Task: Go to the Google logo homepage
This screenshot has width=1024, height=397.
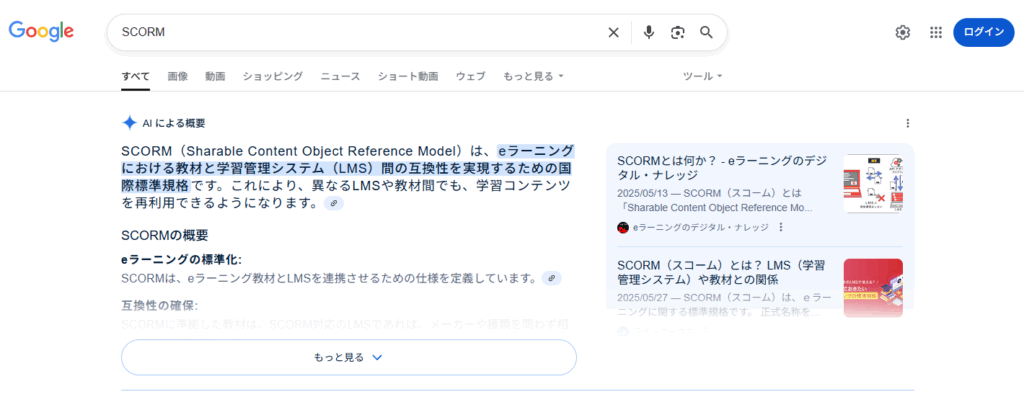Action: coord(41,31)
